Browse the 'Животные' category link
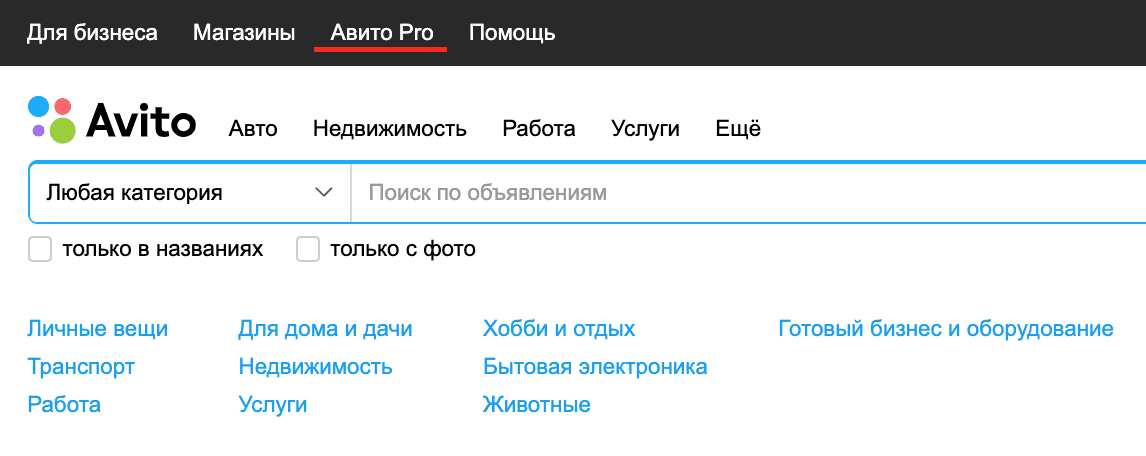The height and width of the screenshot is (456, 1146). coord(536,405)
